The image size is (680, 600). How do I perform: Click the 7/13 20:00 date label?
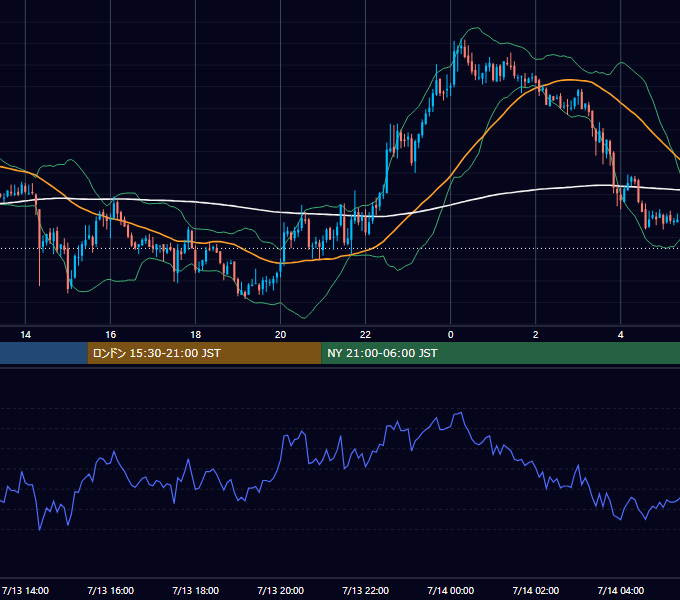(x=281, y=590)
